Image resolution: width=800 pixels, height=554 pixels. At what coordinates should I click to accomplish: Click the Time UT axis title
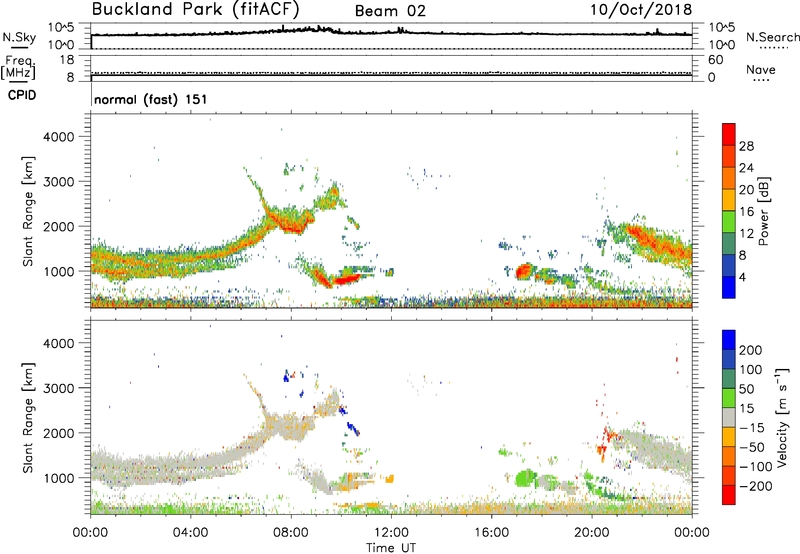click(x=391, y=548)
